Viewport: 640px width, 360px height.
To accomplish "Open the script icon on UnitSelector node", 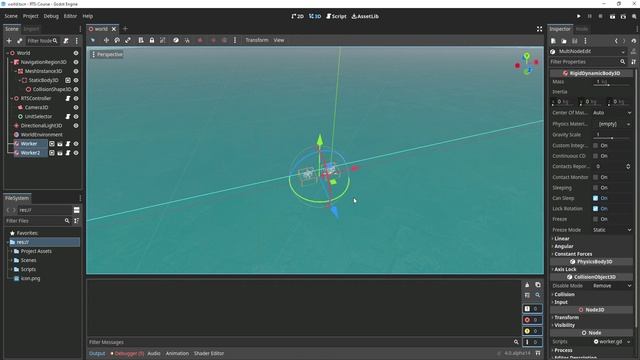I will [68, 116].
